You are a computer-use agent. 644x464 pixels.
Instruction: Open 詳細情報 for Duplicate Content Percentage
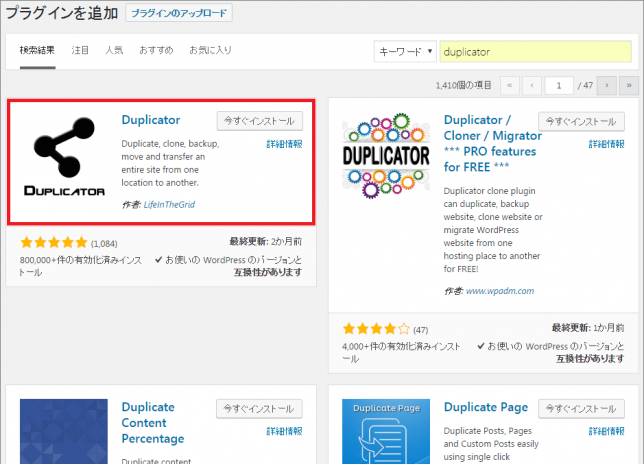[x=284, y=432]
